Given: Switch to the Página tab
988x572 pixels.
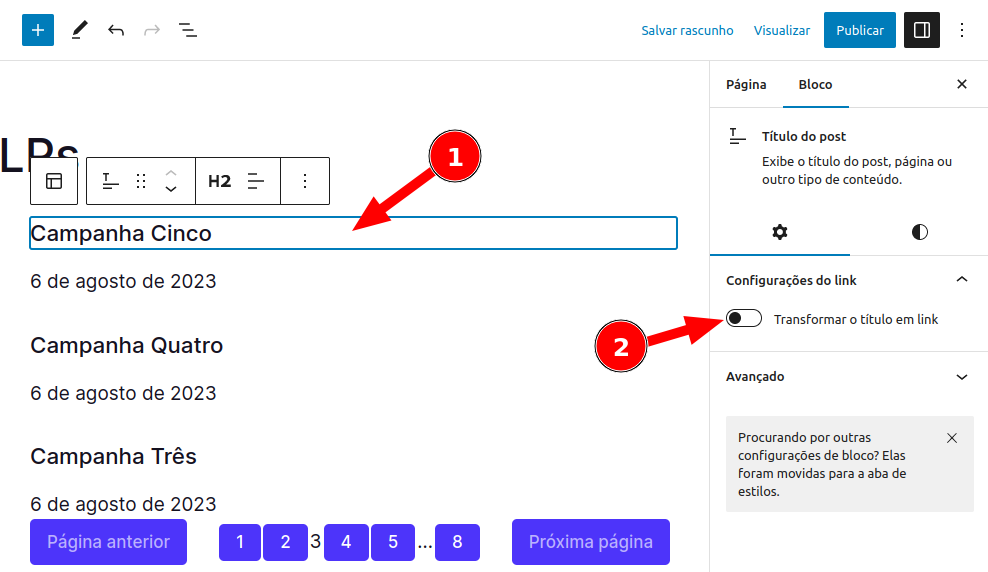Looking at the screenshot, I should [x=746, y=84].
